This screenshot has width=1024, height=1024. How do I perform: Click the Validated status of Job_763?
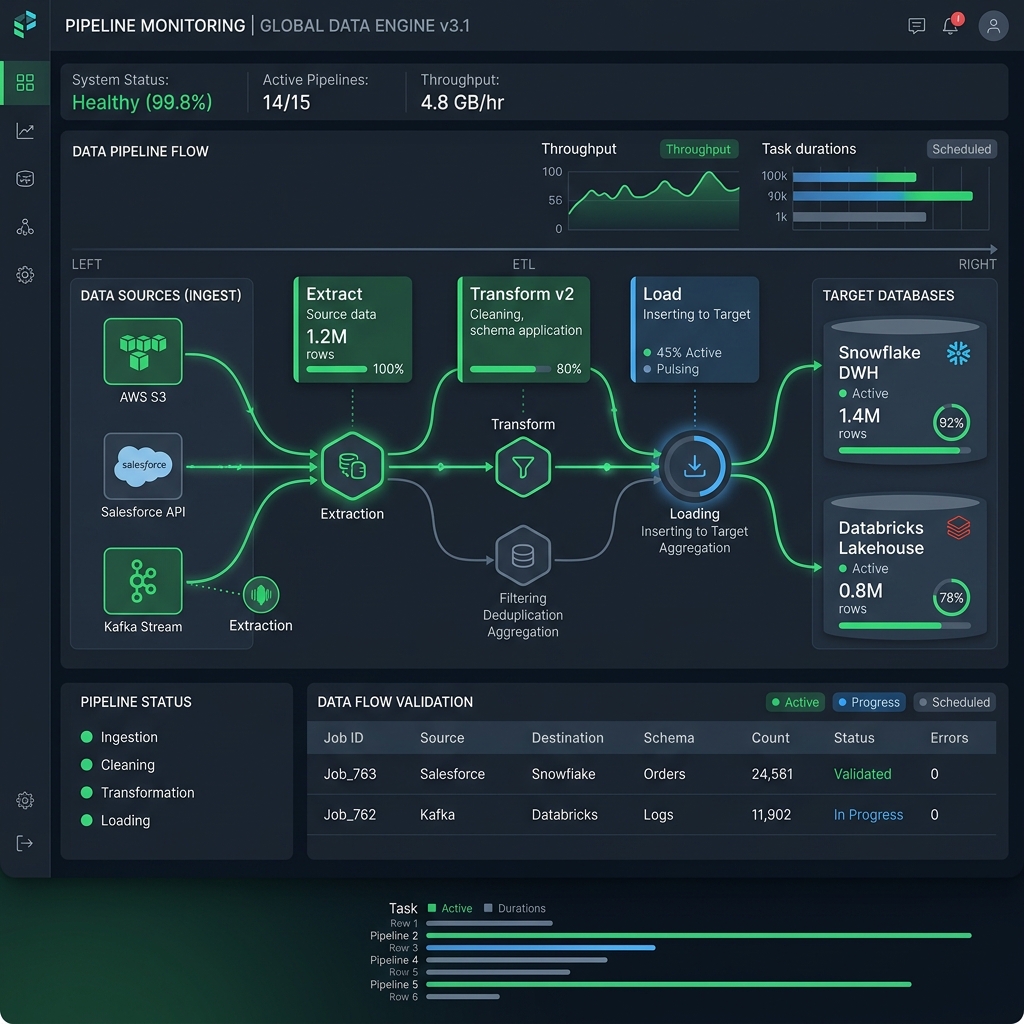point(862,774)
